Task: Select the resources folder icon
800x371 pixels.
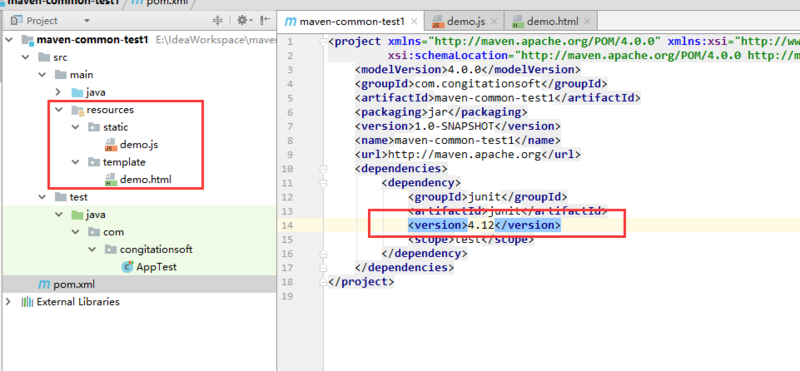Action: [78, 110]
